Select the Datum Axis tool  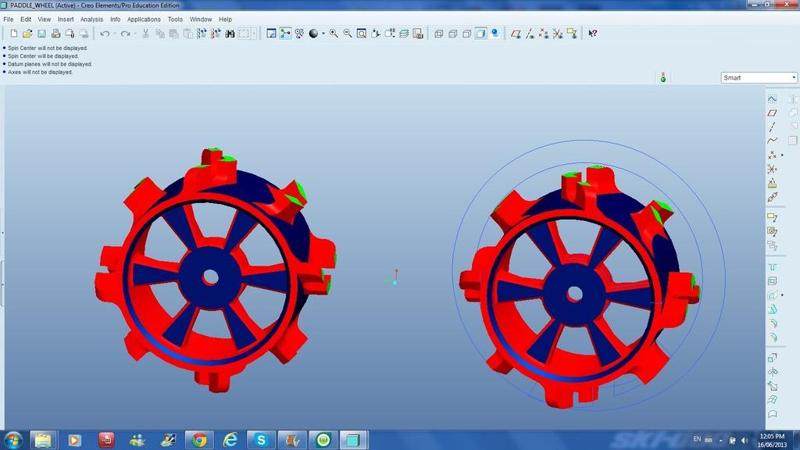(772, 127)
